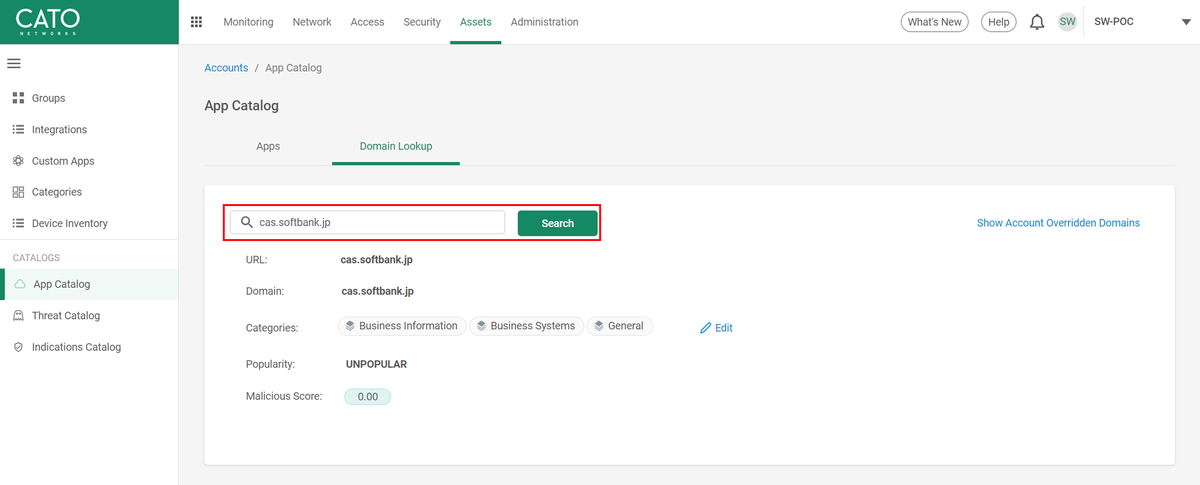Screen dimensions: 1200x485
Task: Click the Business Systems category chip
Action: coord(526,326)
